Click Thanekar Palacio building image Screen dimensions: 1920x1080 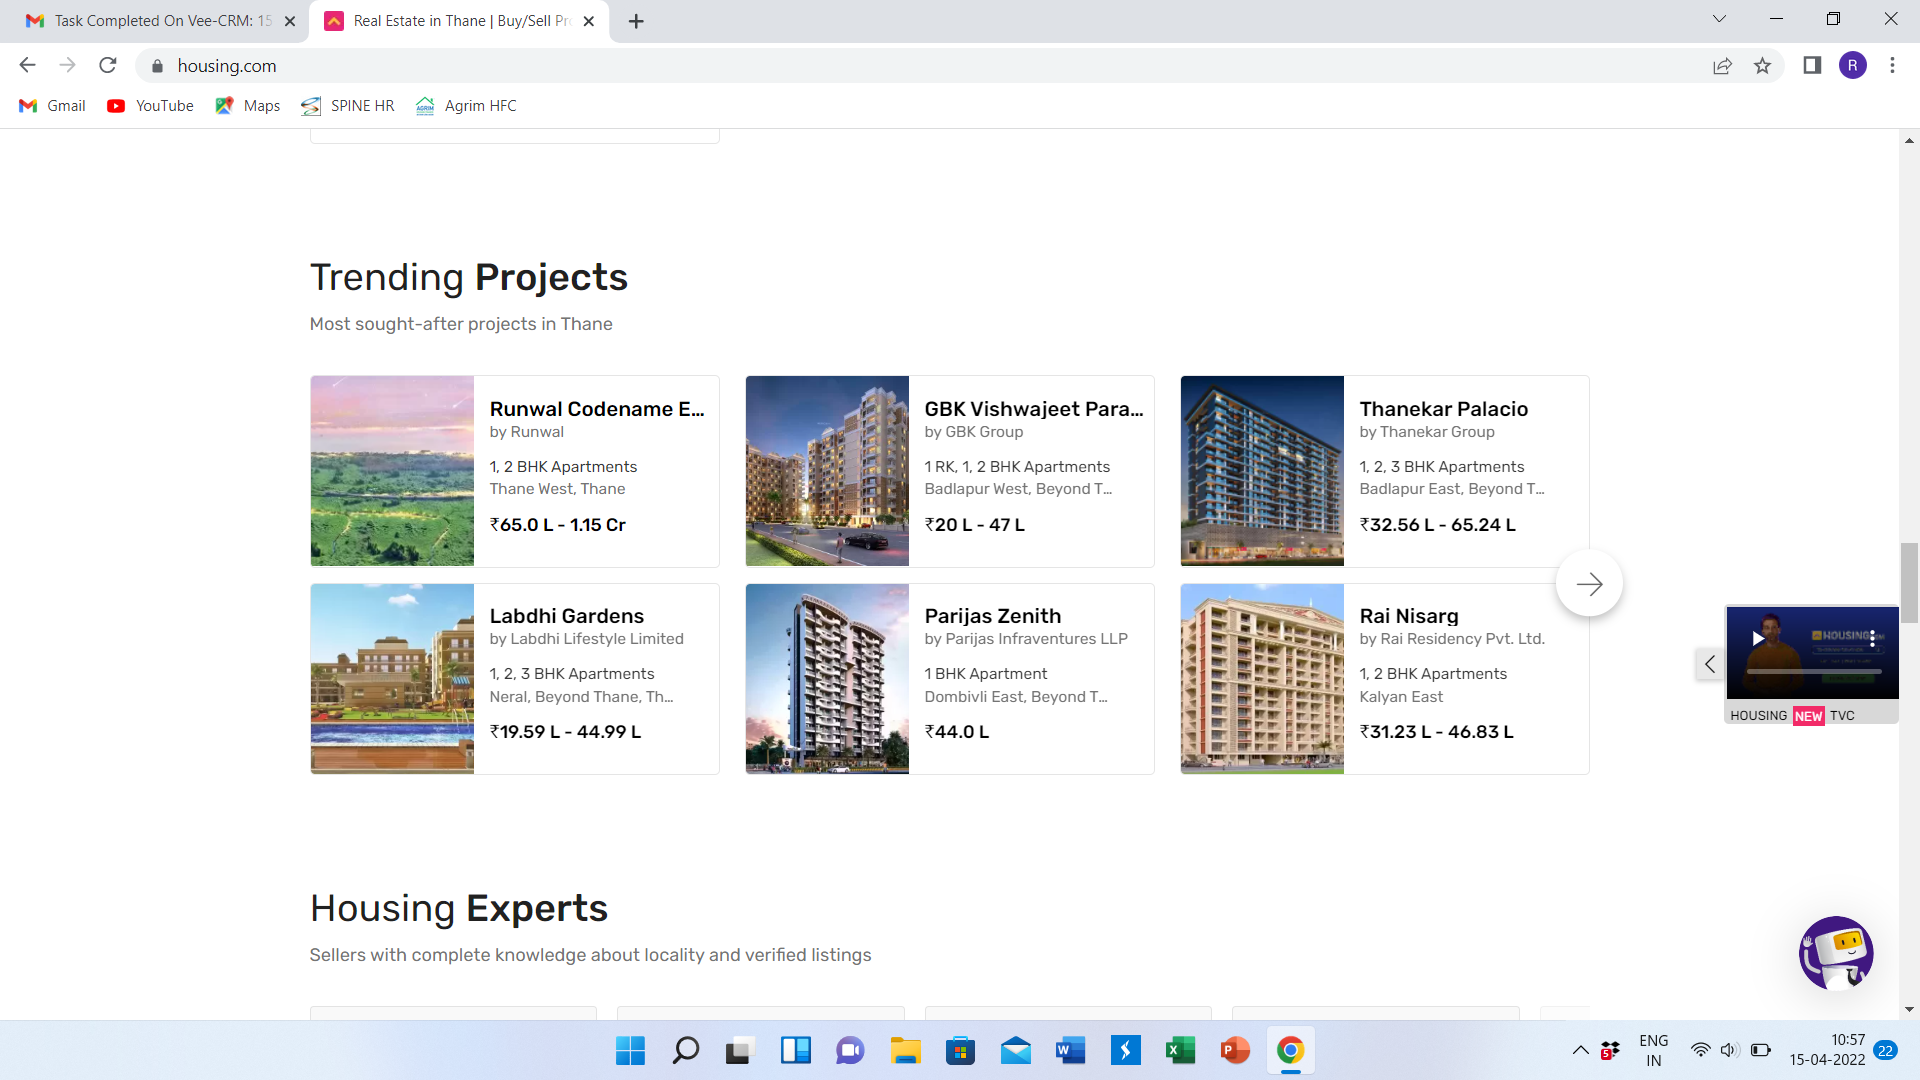(x=1262, y=471)
